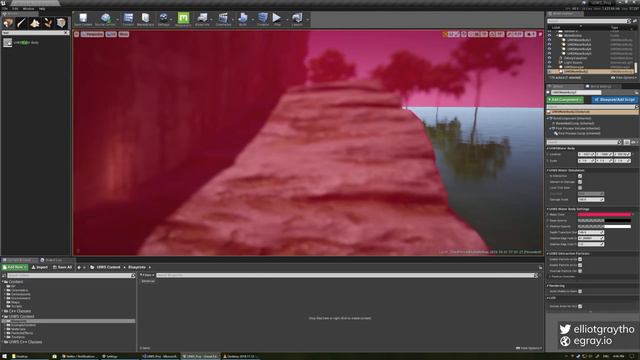
Task: Click the Deep Opacity color bar
Action: pos(604,220)
